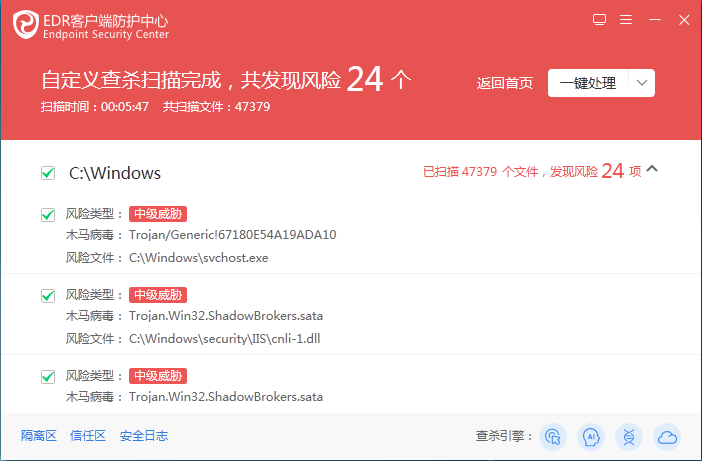Uncheck the cnli-1.dll threat checkbox
The image size is (702, 461).
[48, 296]
